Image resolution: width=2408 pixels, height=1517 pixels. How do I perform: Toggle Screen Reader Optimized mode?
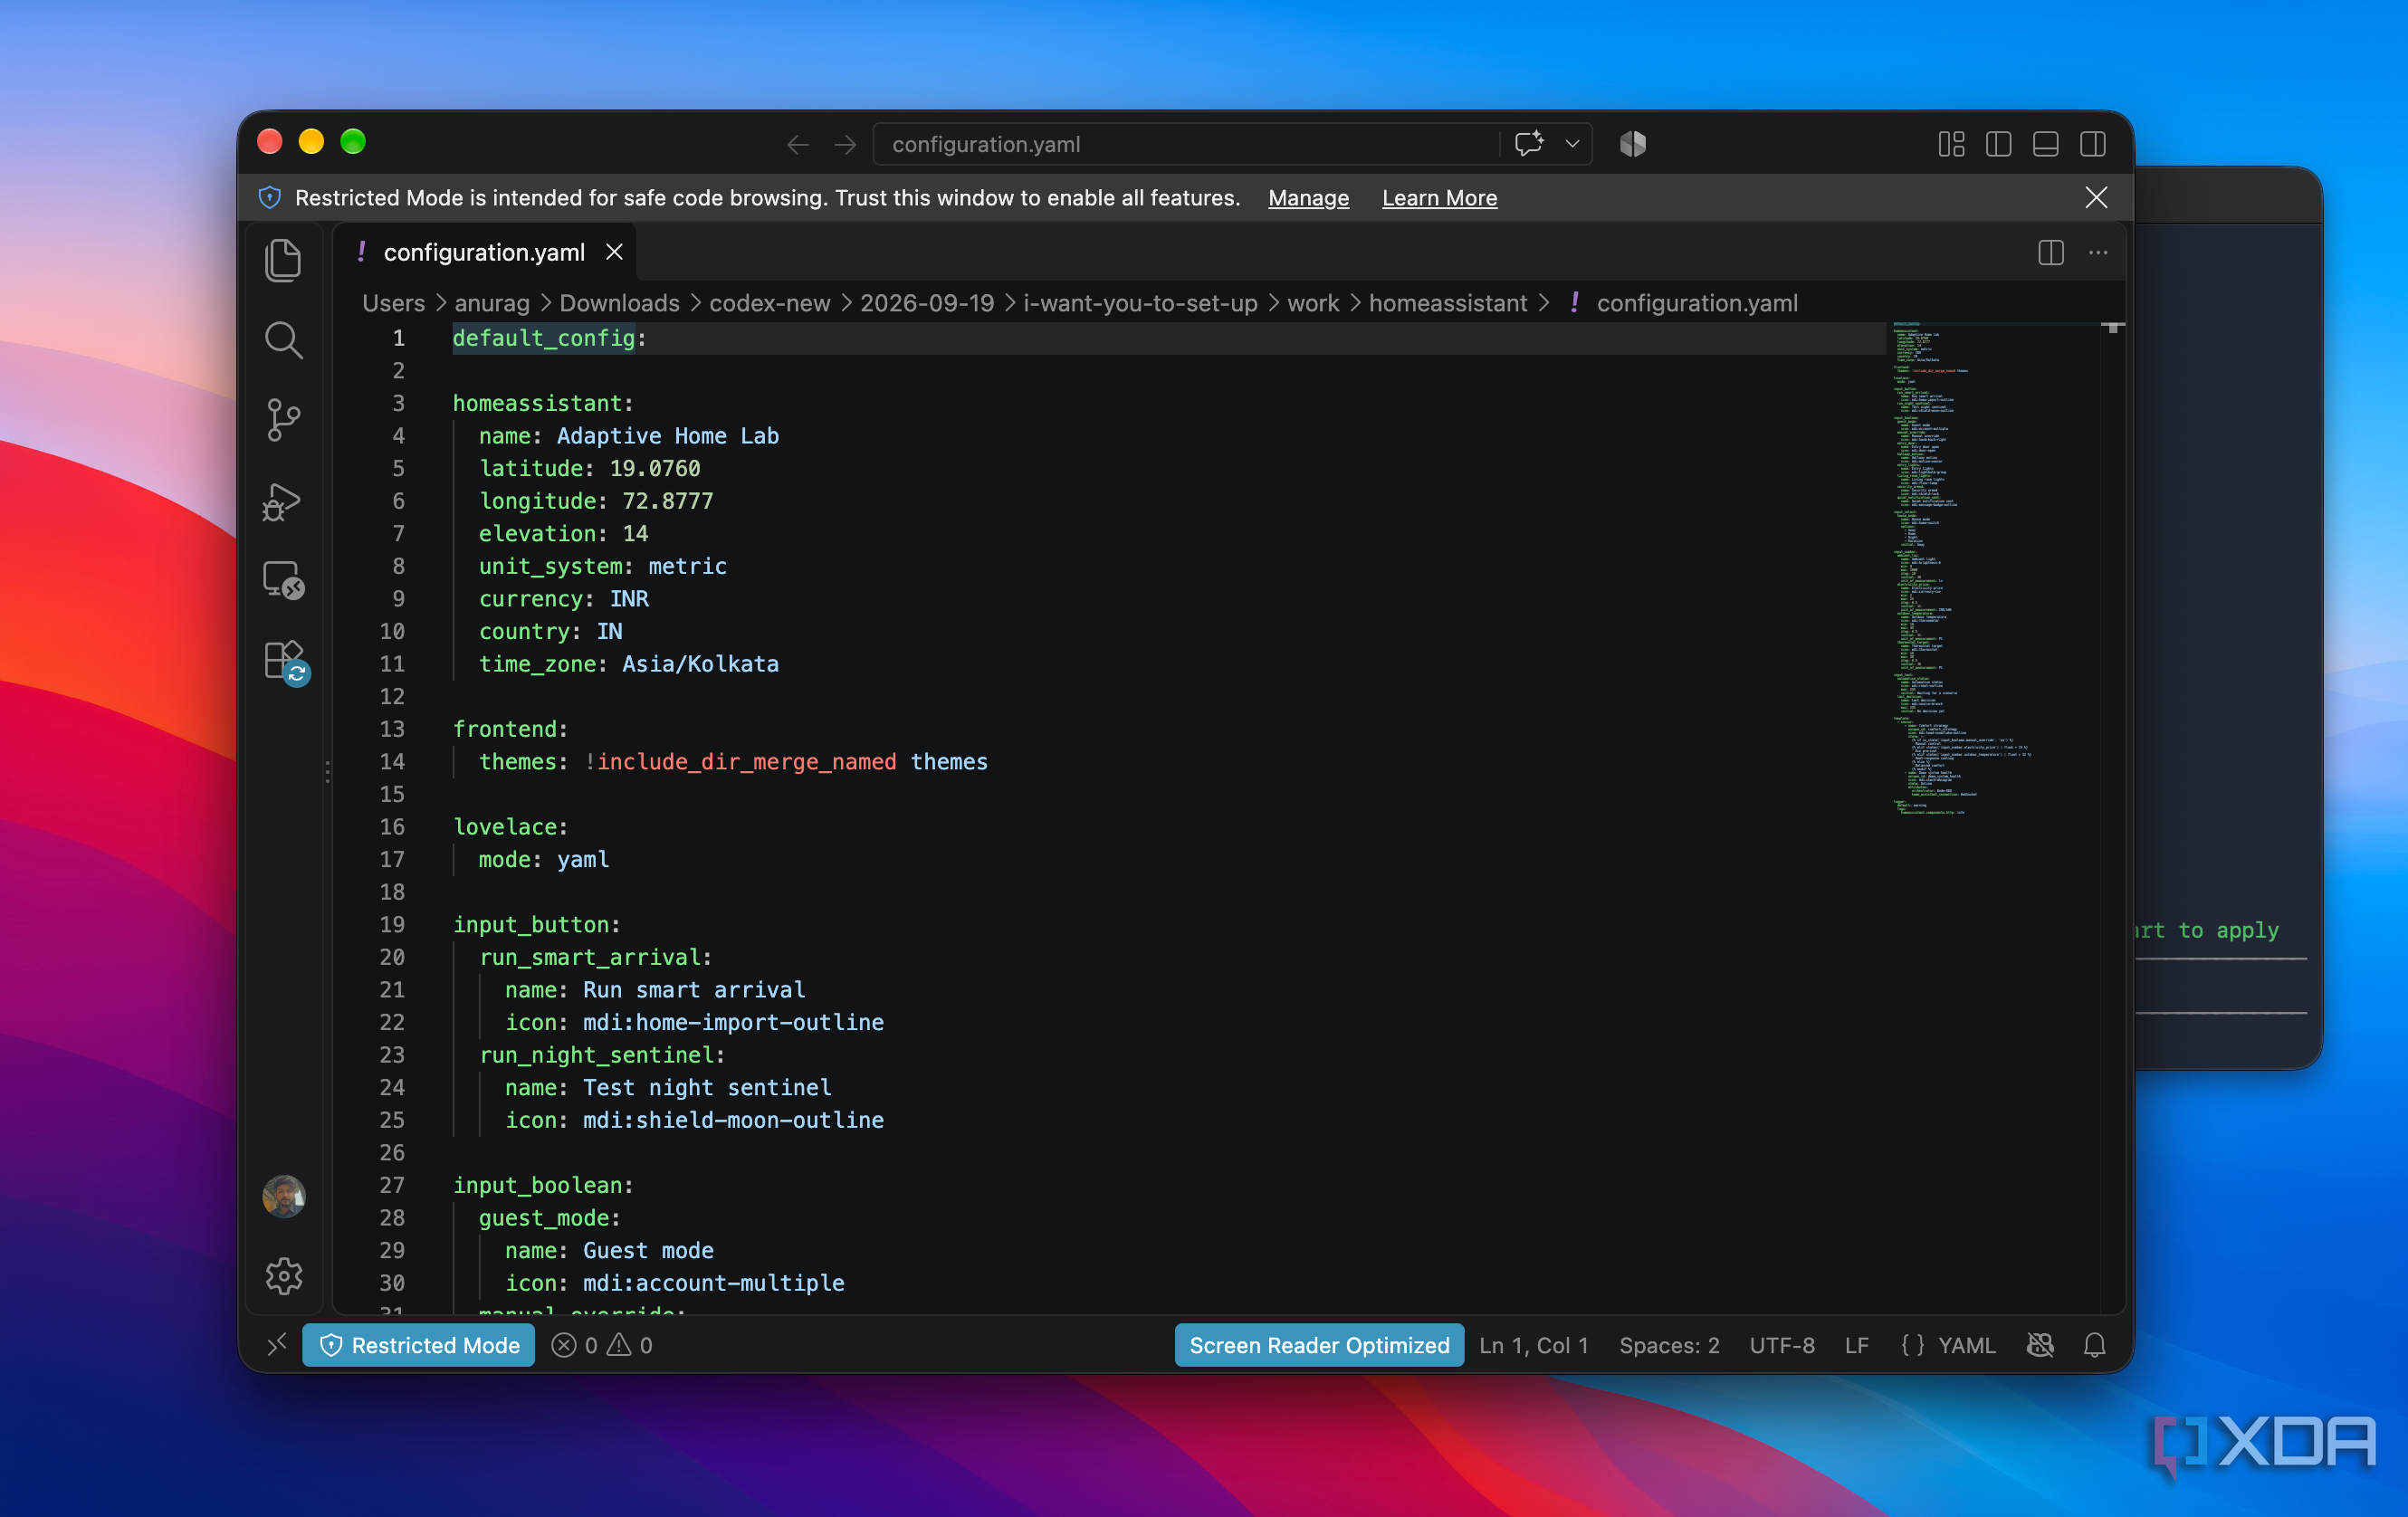(x=1319, y=1345)
